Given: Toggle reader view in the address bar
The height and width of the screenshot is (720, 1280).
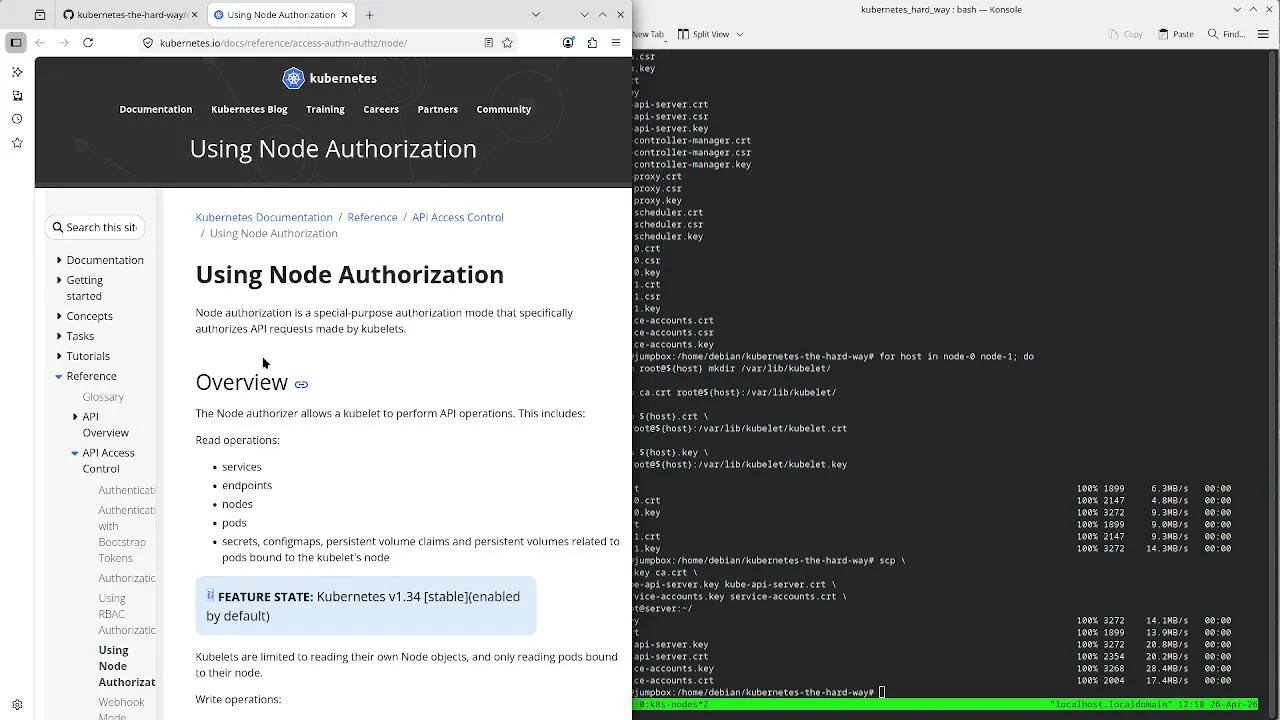Looking at the screenshot, I should tap(488, 43).
